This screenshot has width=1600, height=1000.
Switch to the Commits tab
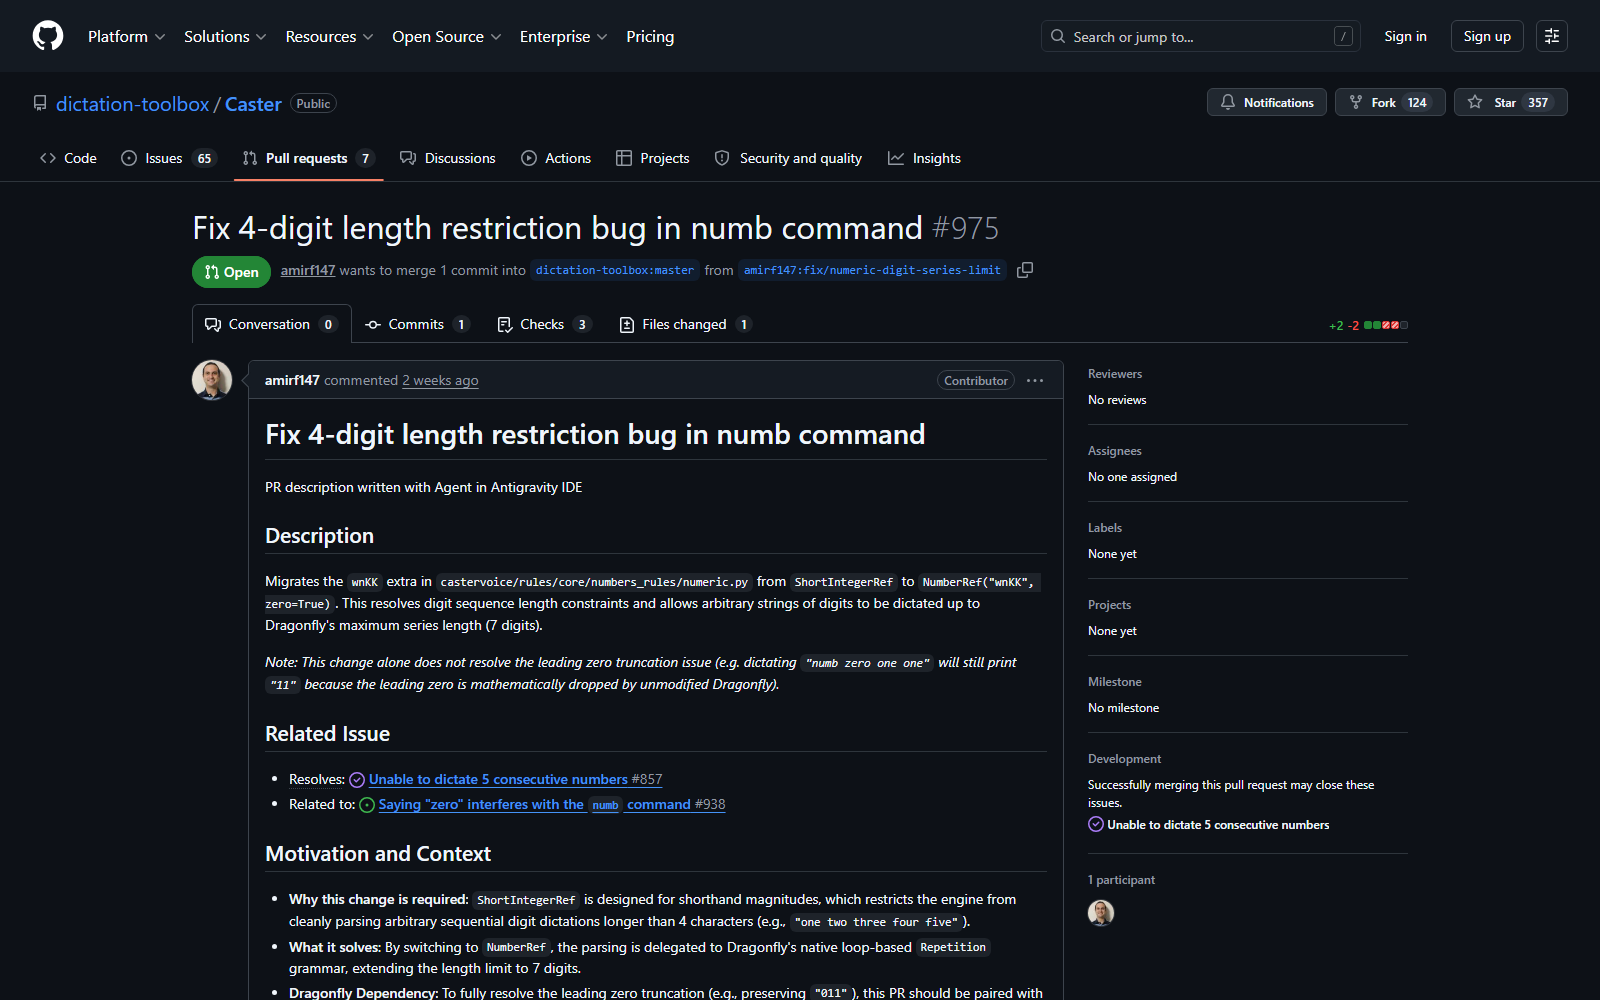416,324
